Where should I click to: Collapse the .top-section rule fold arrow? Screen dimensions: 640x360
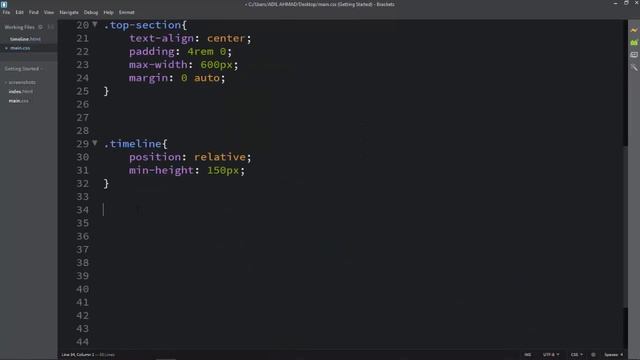[95, 24]
